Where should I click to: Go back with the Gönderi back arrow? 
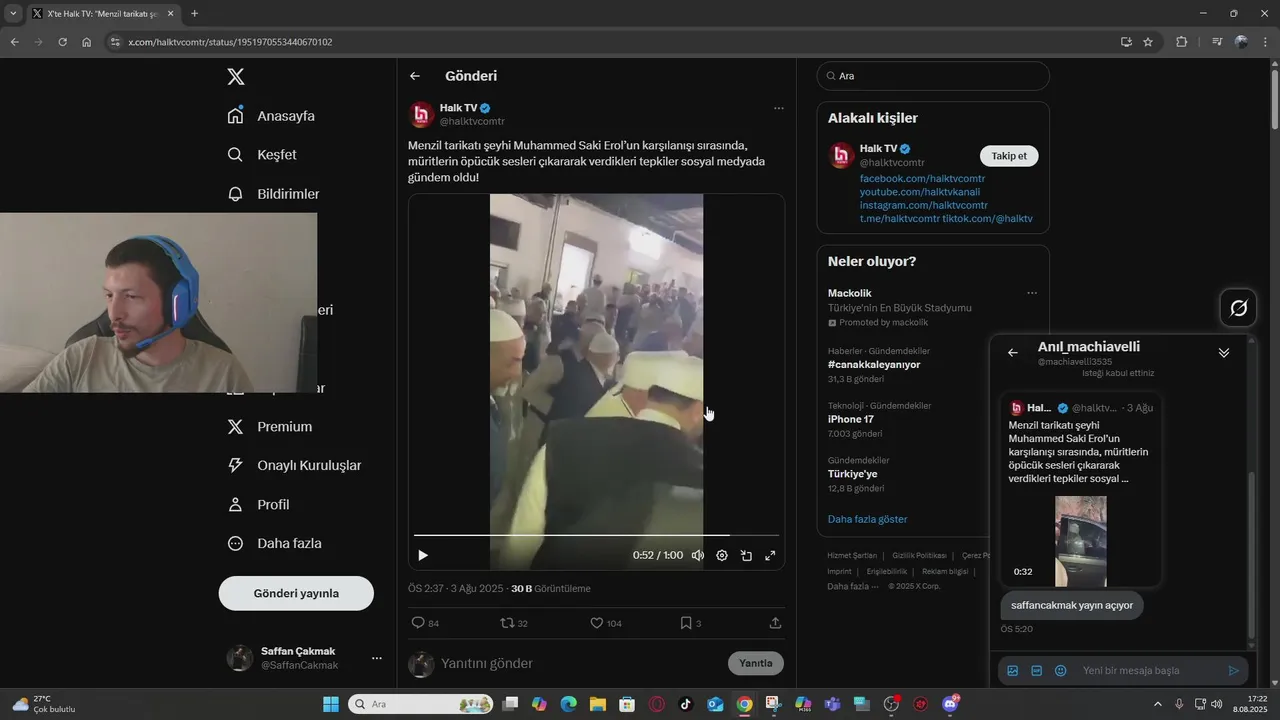click(415, 76)
